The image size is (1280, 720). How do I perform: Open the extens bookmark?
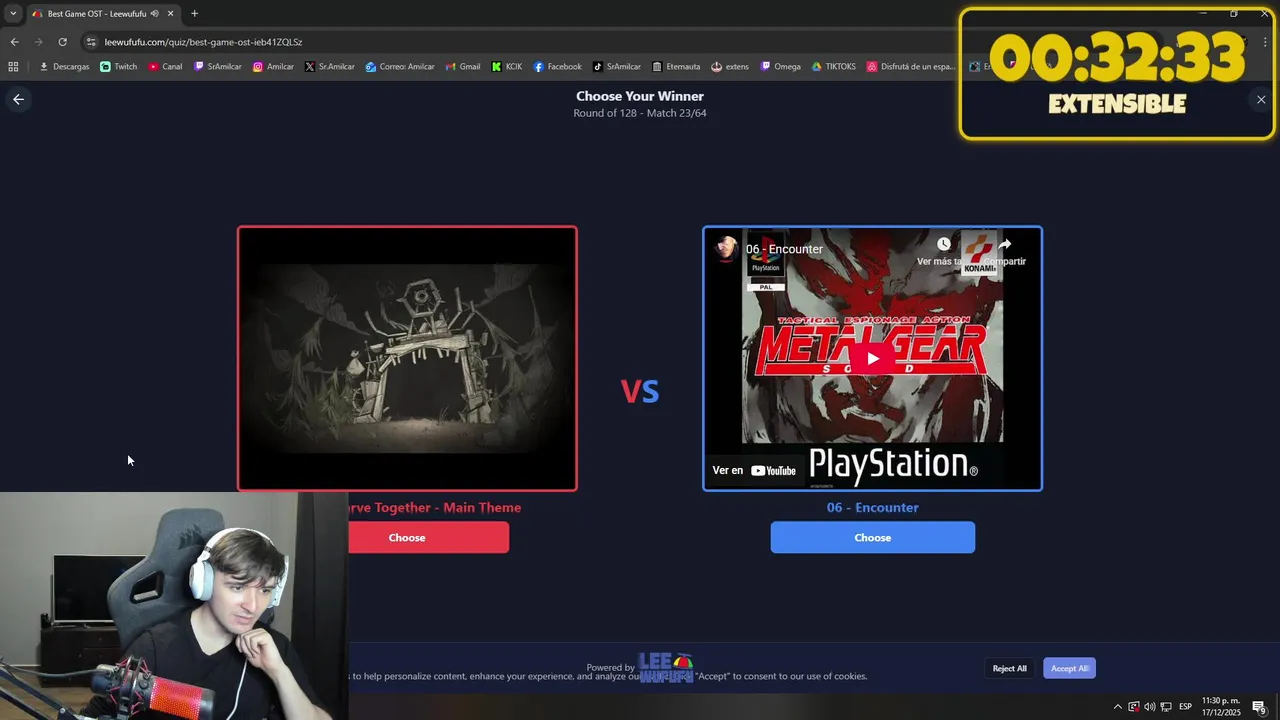tap(730, 67)
